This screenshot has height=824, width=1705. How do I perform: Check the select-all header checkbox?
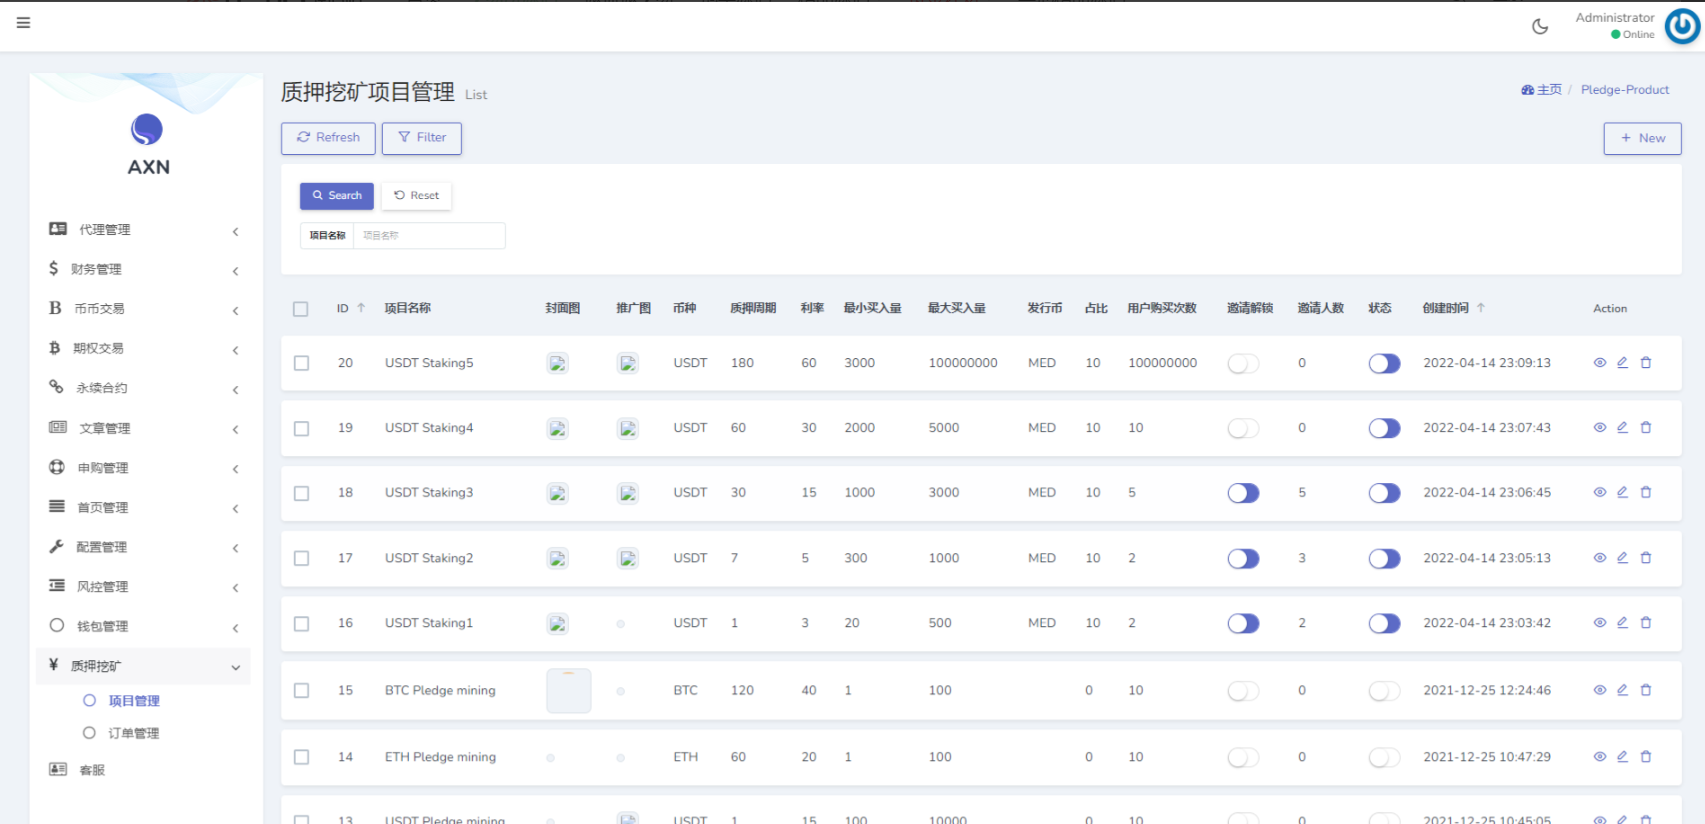click(301, 309)
